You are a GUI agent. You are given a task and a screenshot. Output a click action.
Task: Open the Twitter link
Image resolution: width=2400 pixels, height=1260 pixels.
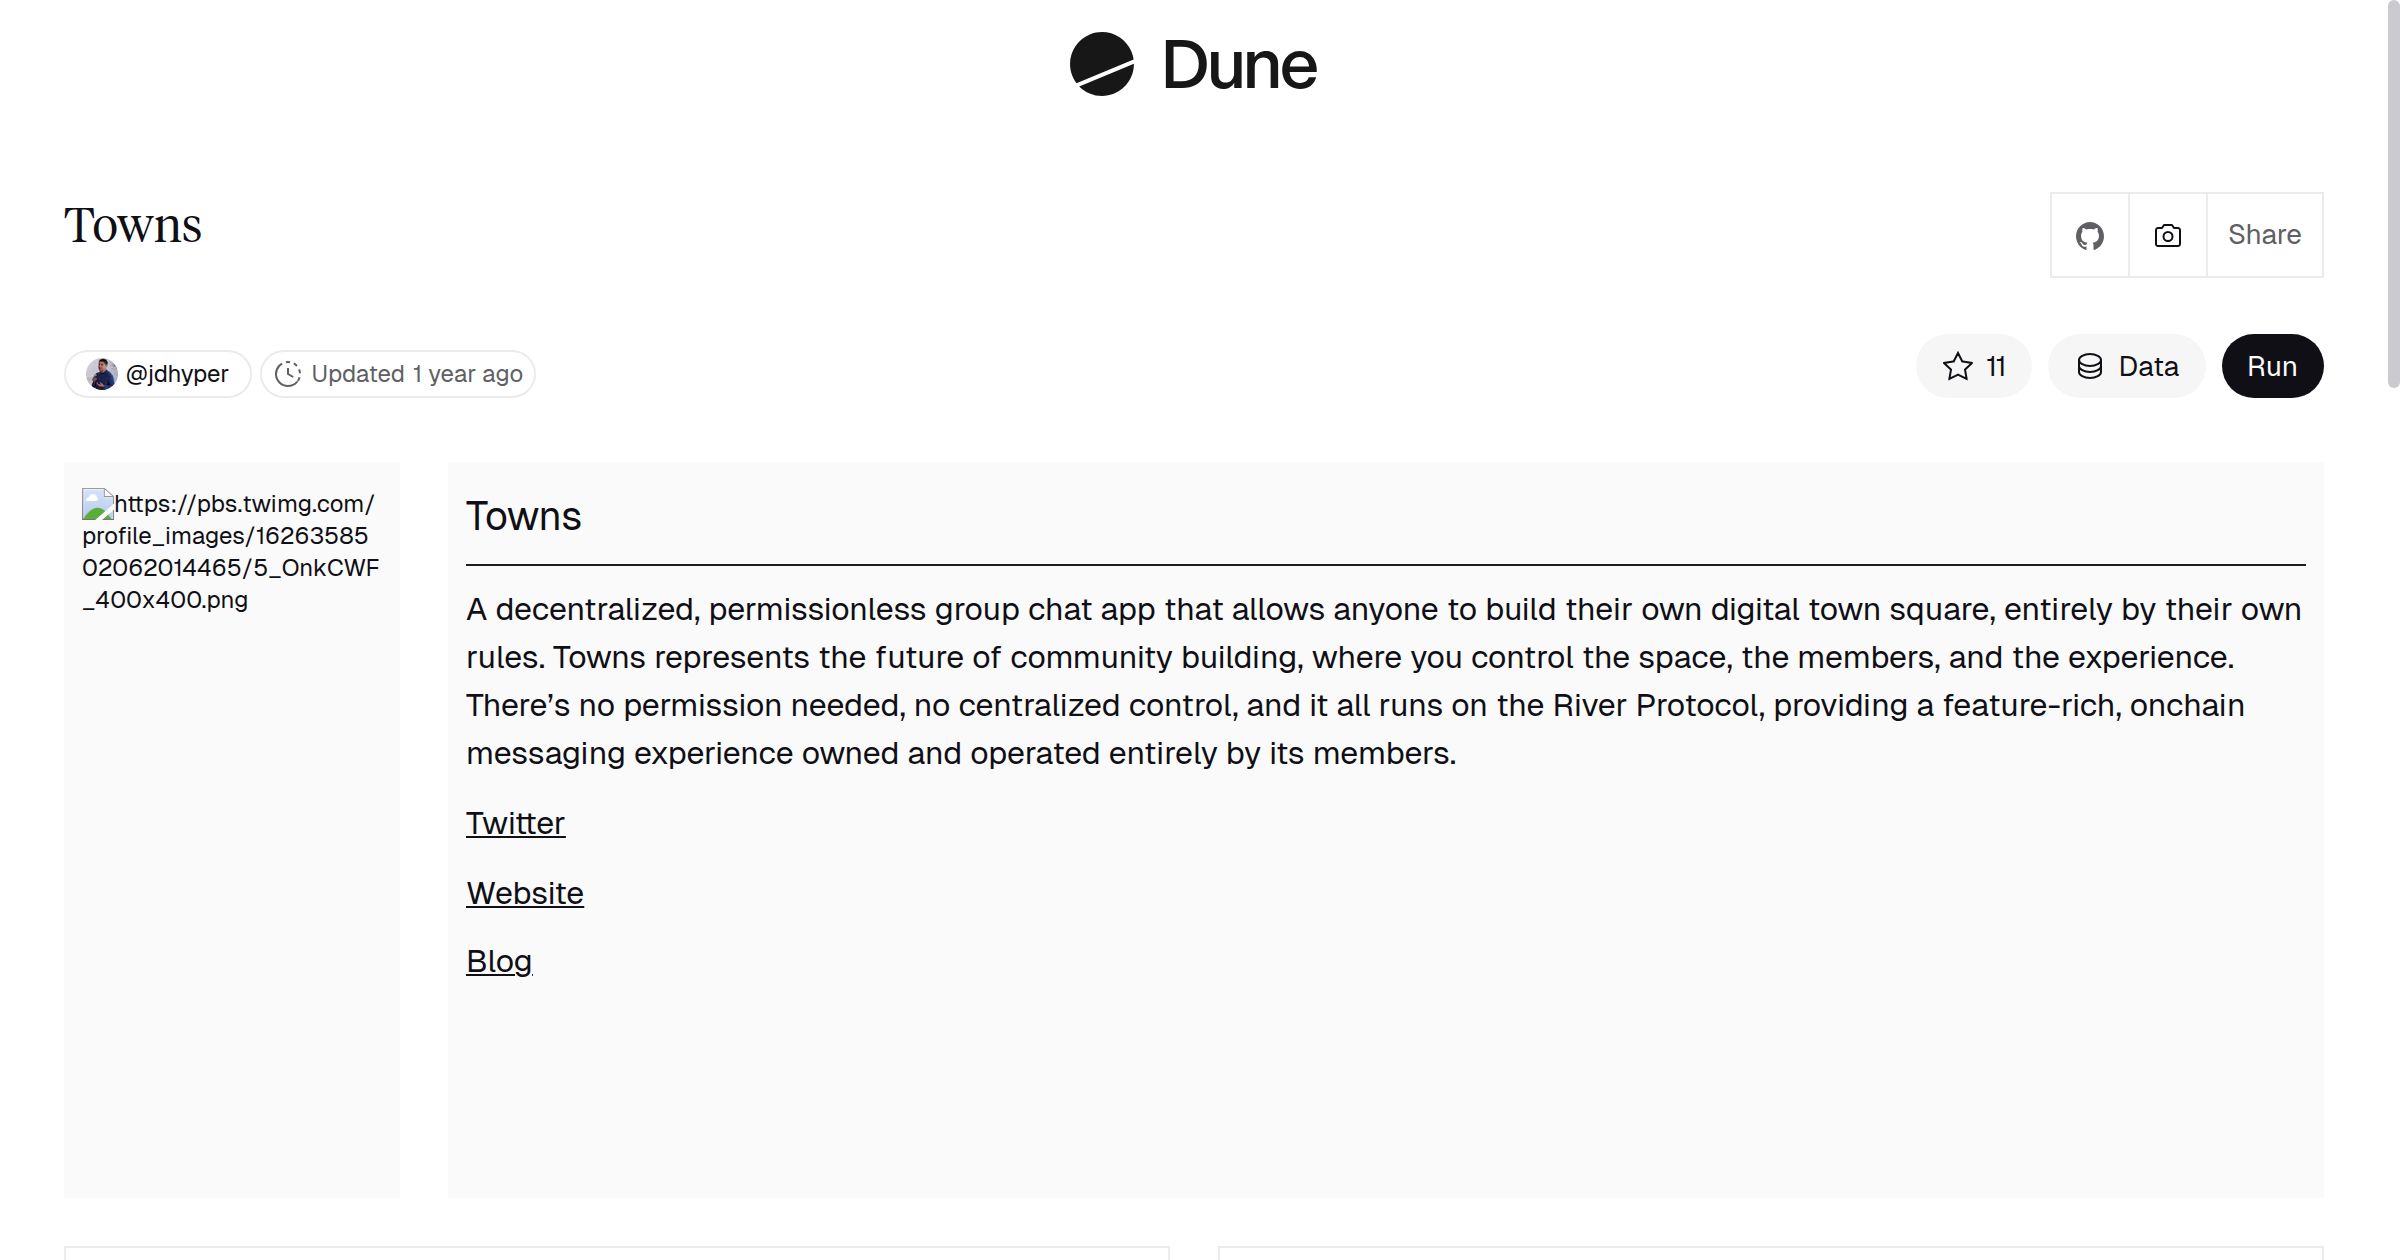[x=515, y=823]
